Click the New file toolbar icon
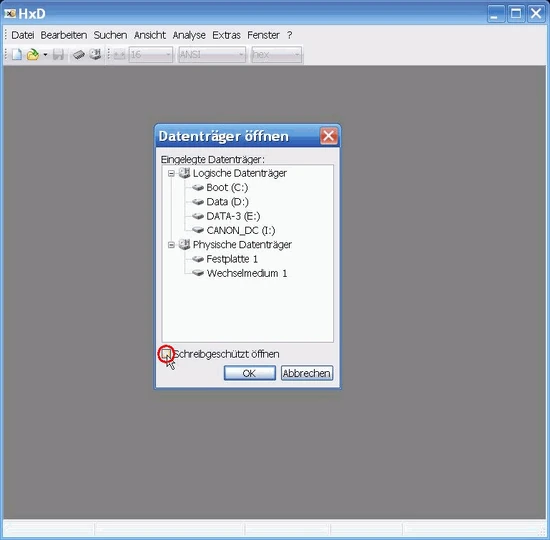 coord(17,55)
